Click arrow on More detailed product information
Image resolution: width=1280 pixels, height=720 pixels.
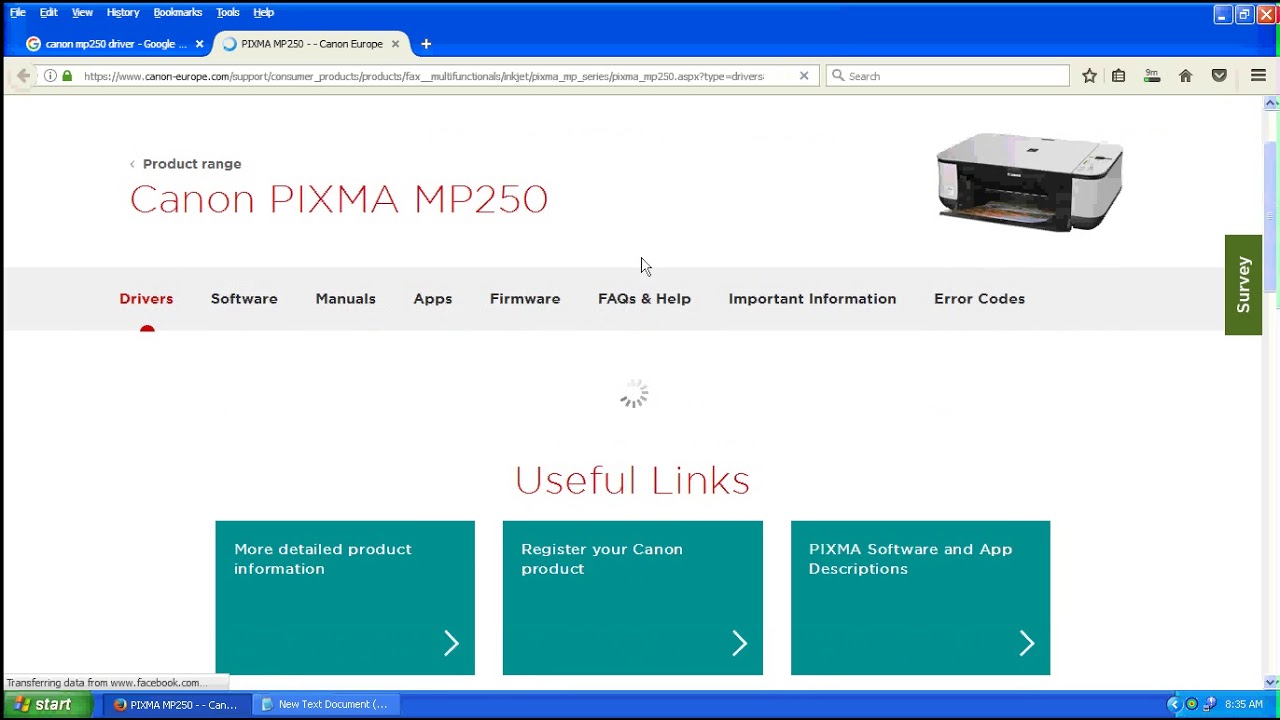(x=452, y=643)
